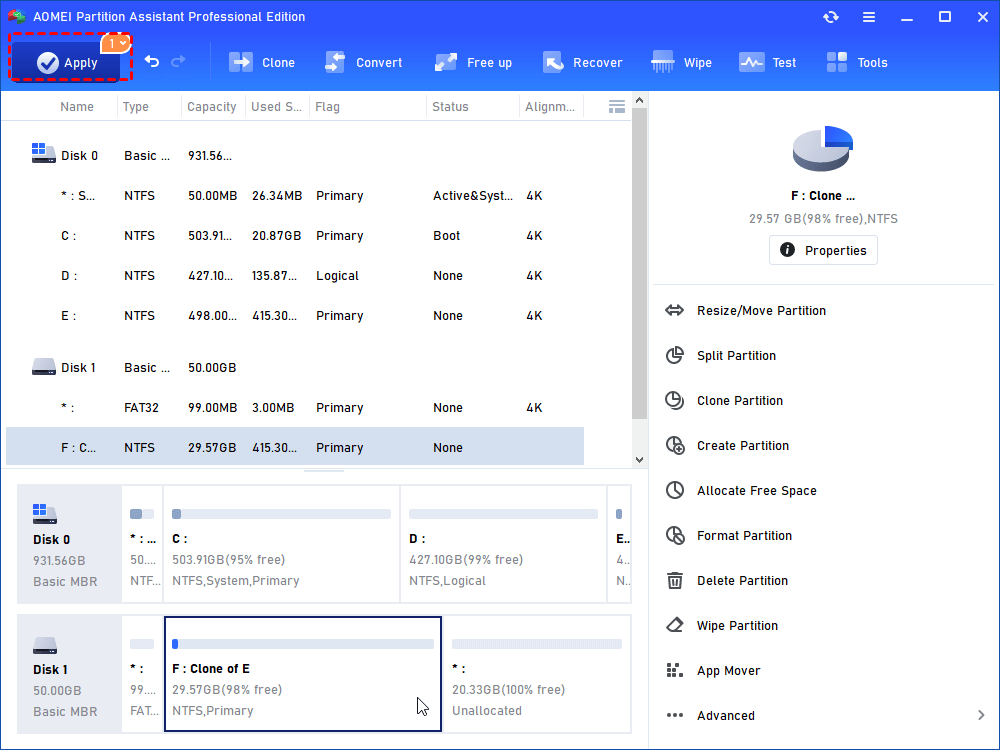Click the column settings list icon
1000x750 pixels.
[x=617, y=107]
